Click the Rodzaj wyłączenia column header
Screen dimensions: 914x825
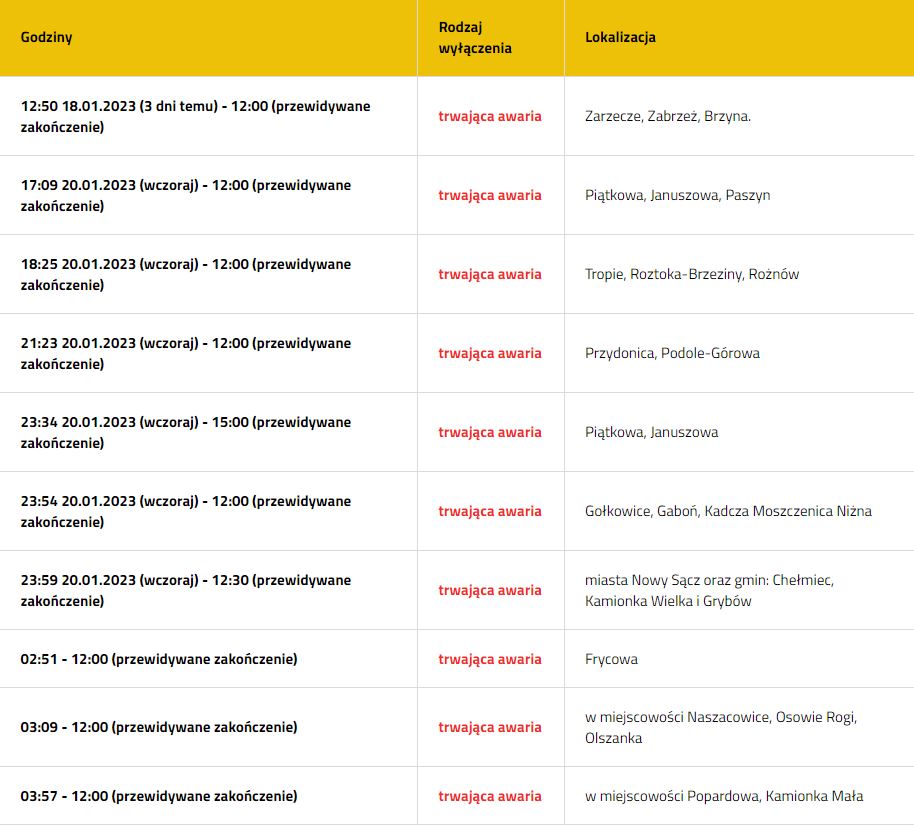tap(475, 38)
